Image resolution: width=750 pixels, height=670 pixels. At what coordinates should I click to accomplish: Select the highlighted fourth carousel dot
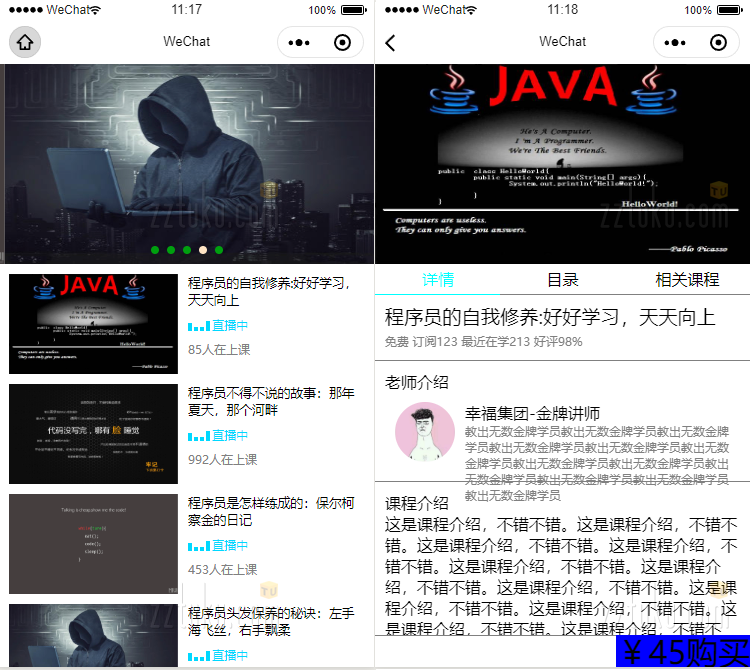point(203,250)
